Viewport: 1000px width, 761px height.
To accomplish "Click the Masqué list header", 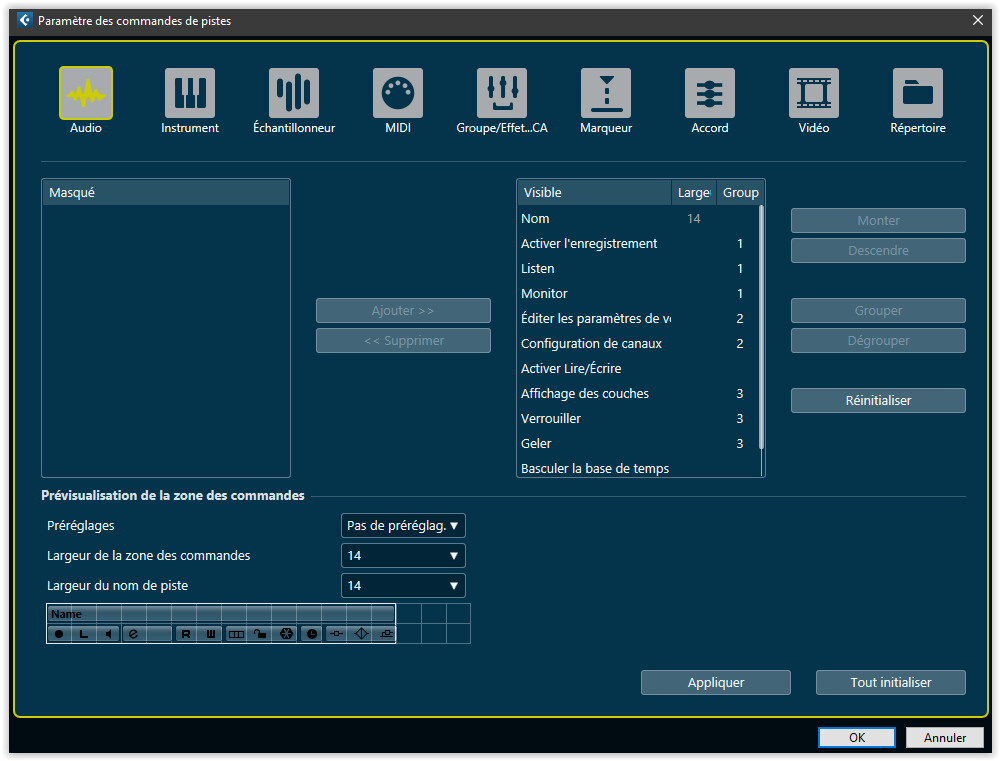I will (166, 193).
